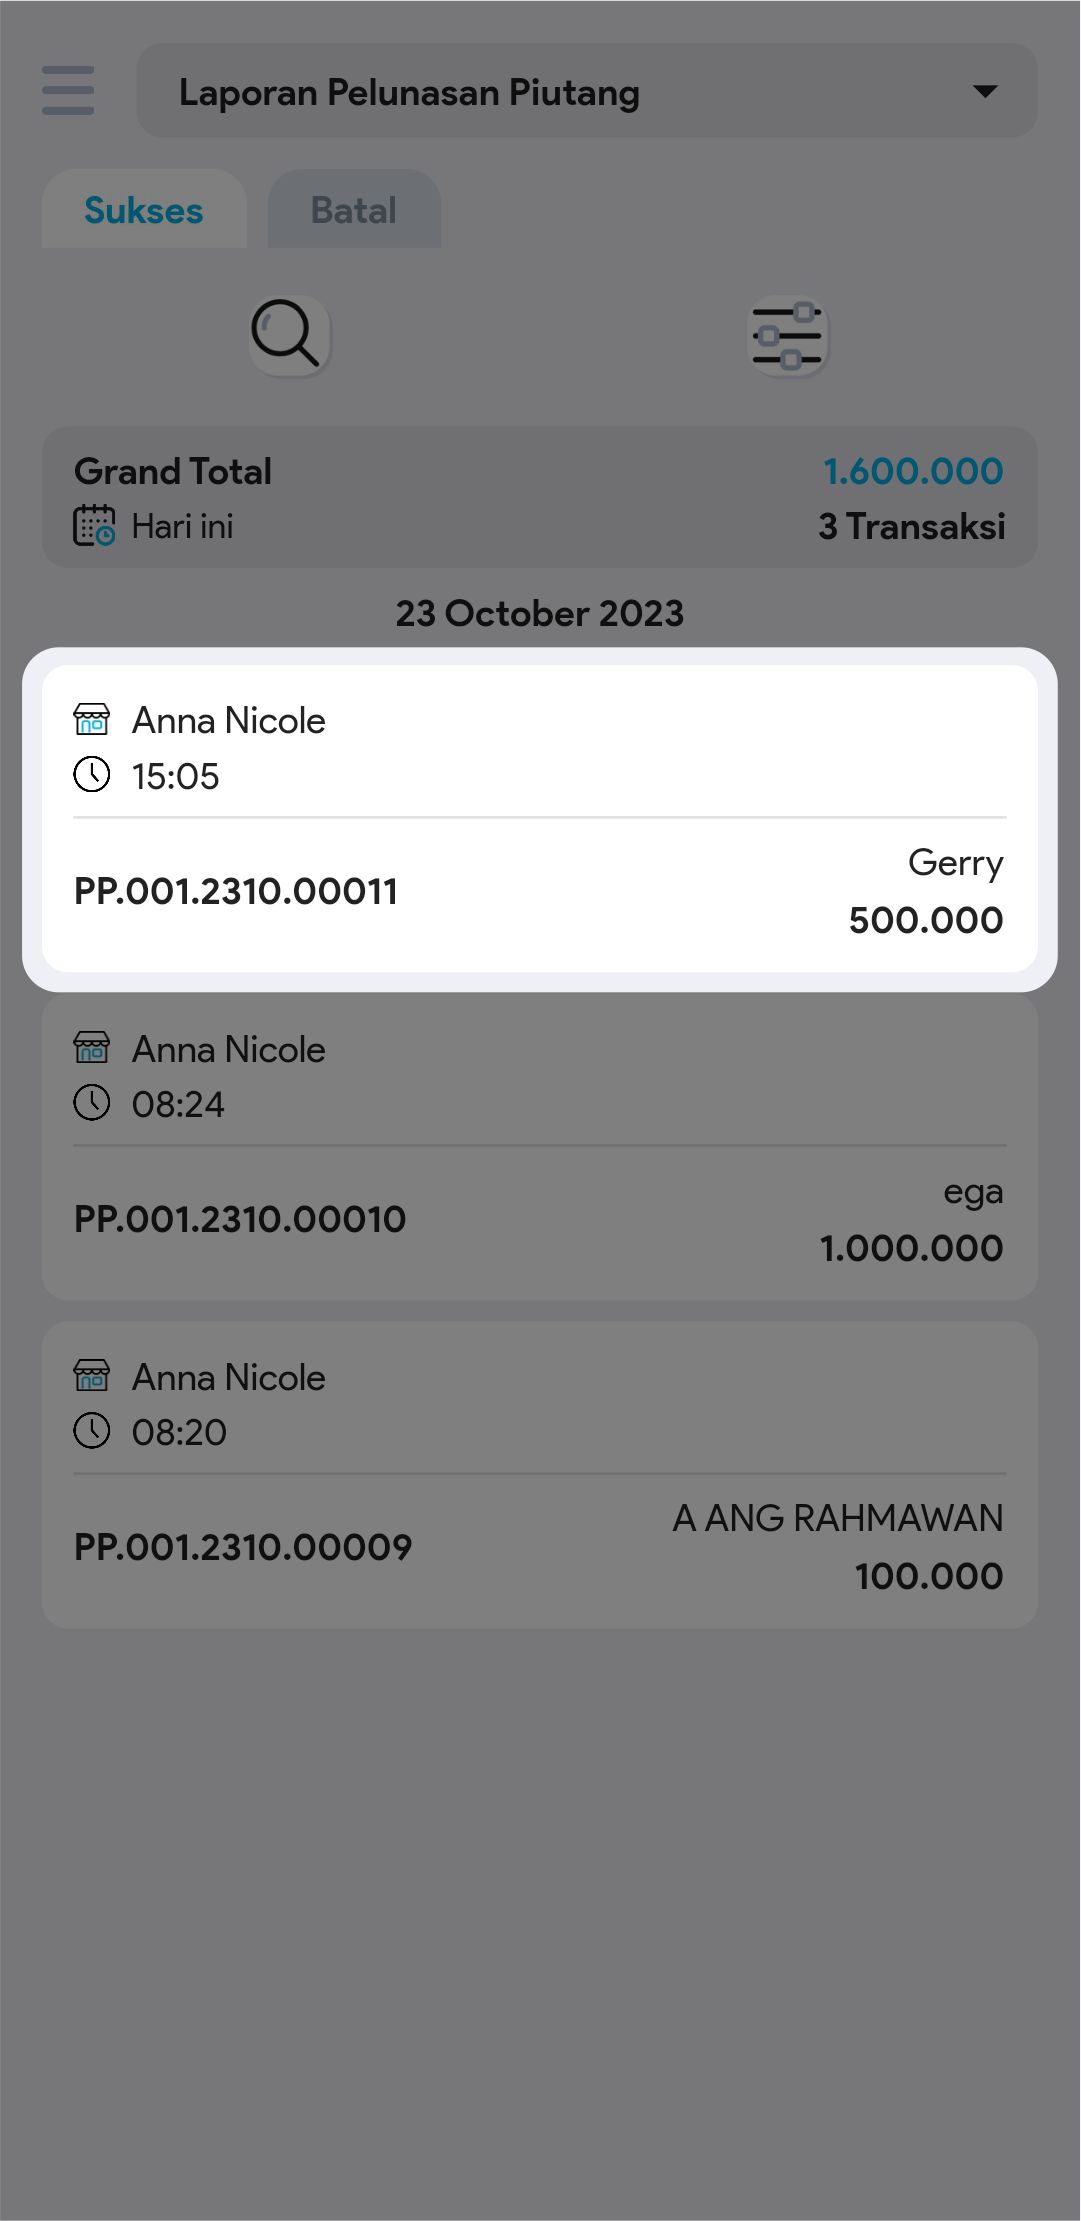Click store icon in the 15:05 card
This screenshot has width=1081, height=2221.
coord(92,720)
